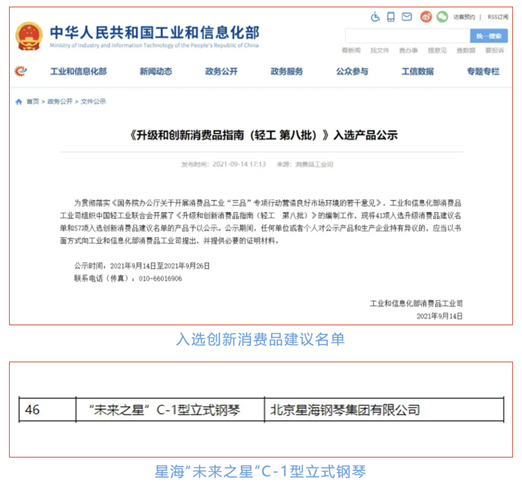Open the red Weibo icon
This screenshot has width=522, height=486.
426,17
